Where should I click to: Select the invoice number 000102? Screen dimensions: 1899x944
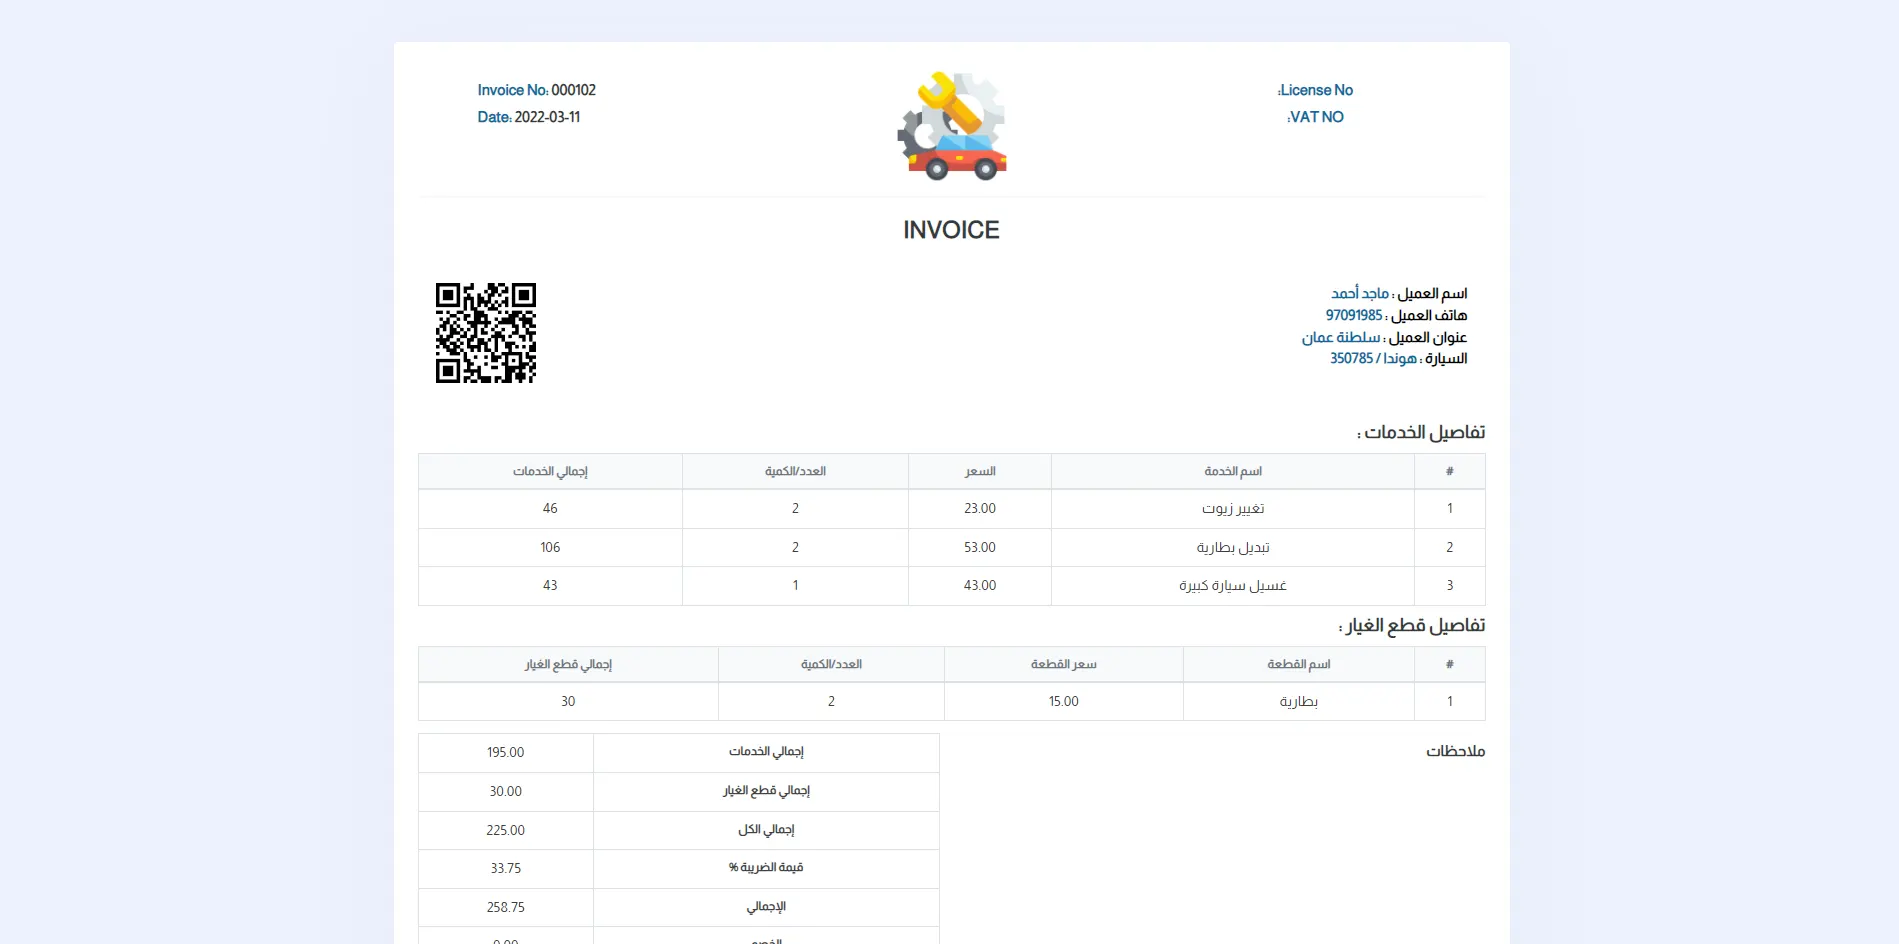[x=573, y=90]
